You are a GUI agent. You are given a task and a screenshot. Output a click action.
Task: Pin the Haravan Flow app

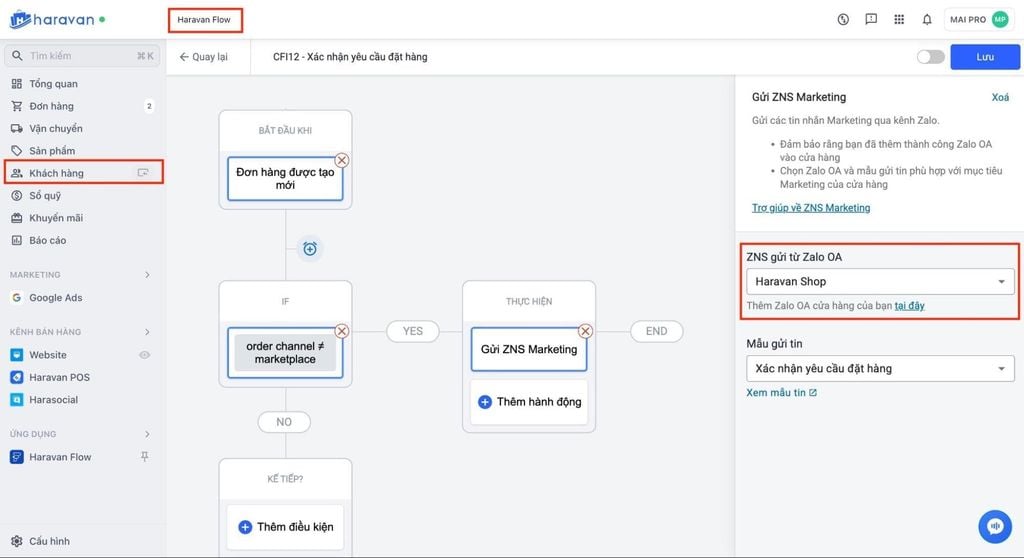tap(145, 457)
